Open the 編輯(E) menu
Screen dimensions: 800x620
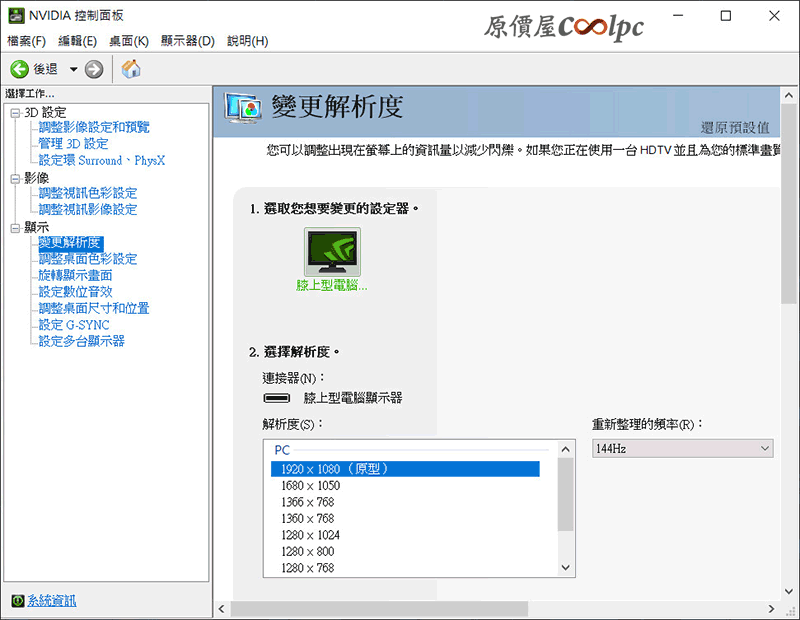[78, 41]
